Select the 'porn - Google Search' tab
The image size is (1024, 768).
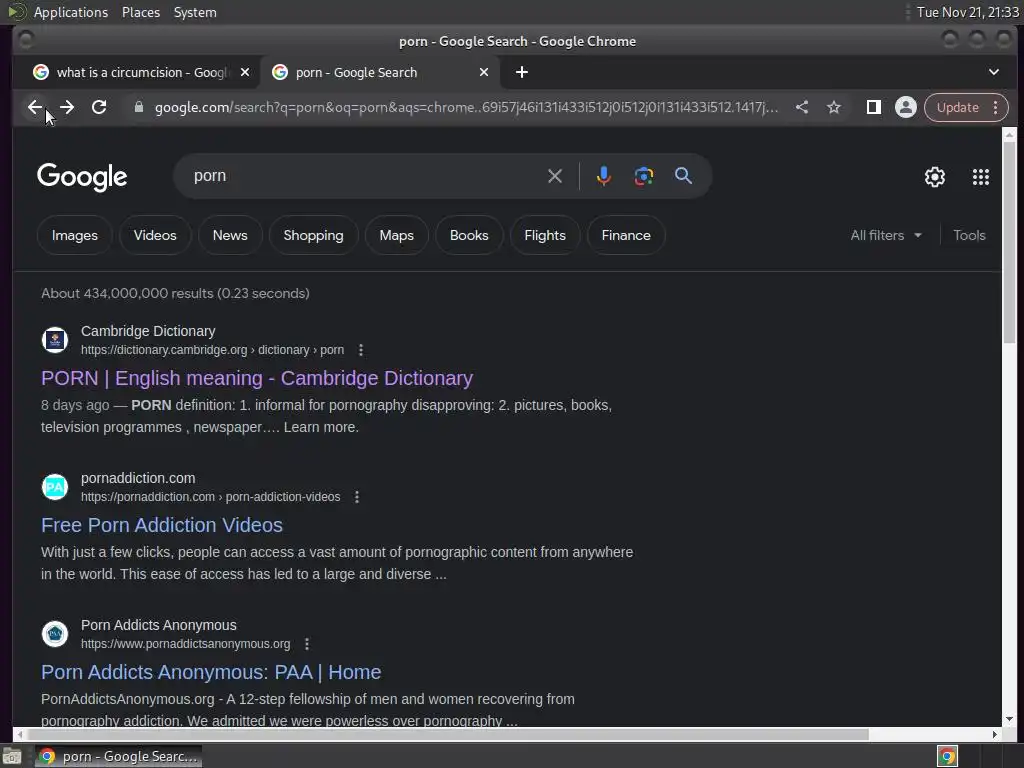tap(380, 72)
